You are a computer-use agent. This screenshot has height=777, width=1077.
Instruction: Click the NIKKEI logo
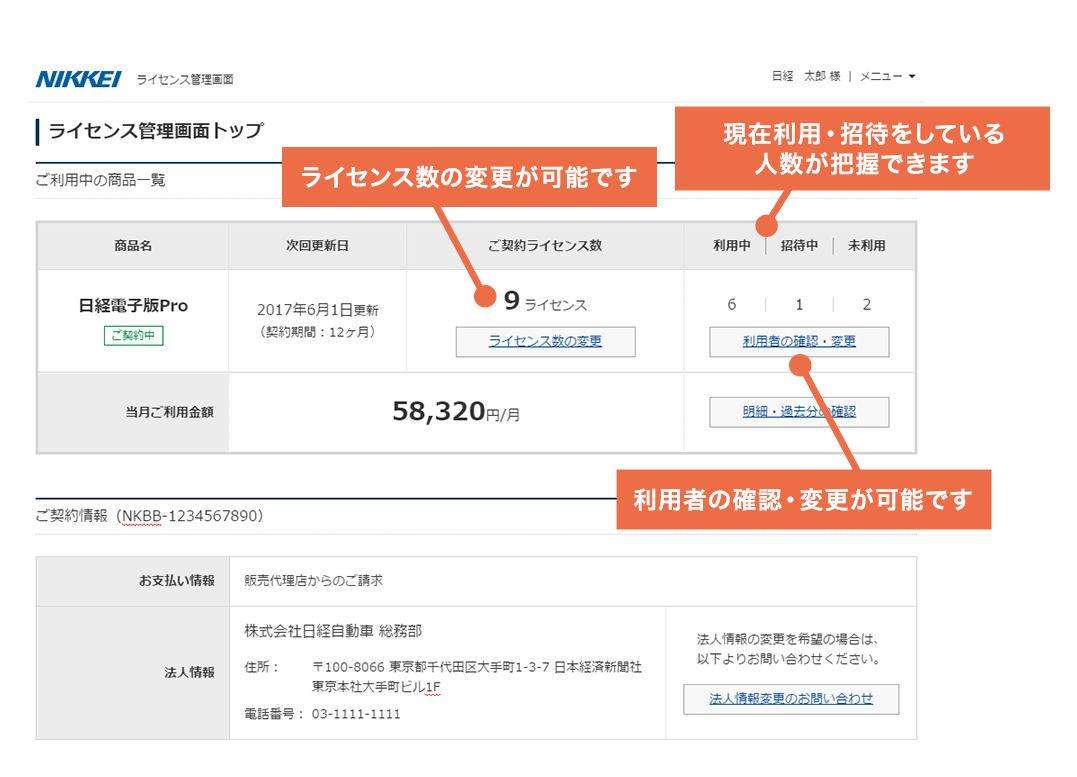point(75,77)
